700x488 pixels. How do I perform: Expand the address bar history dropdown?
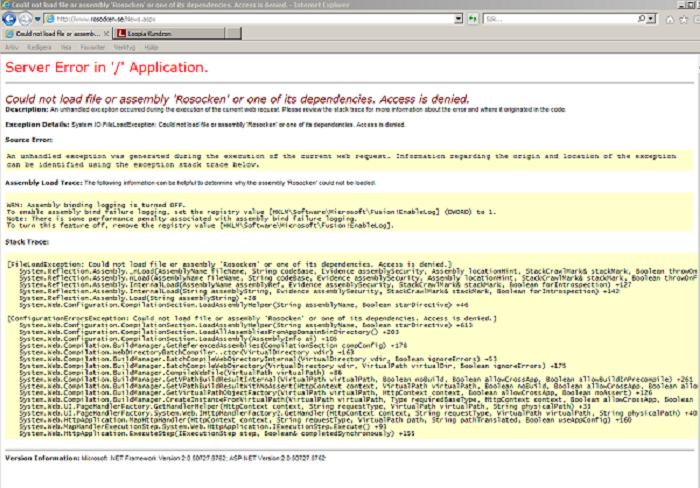click(458, 19)
